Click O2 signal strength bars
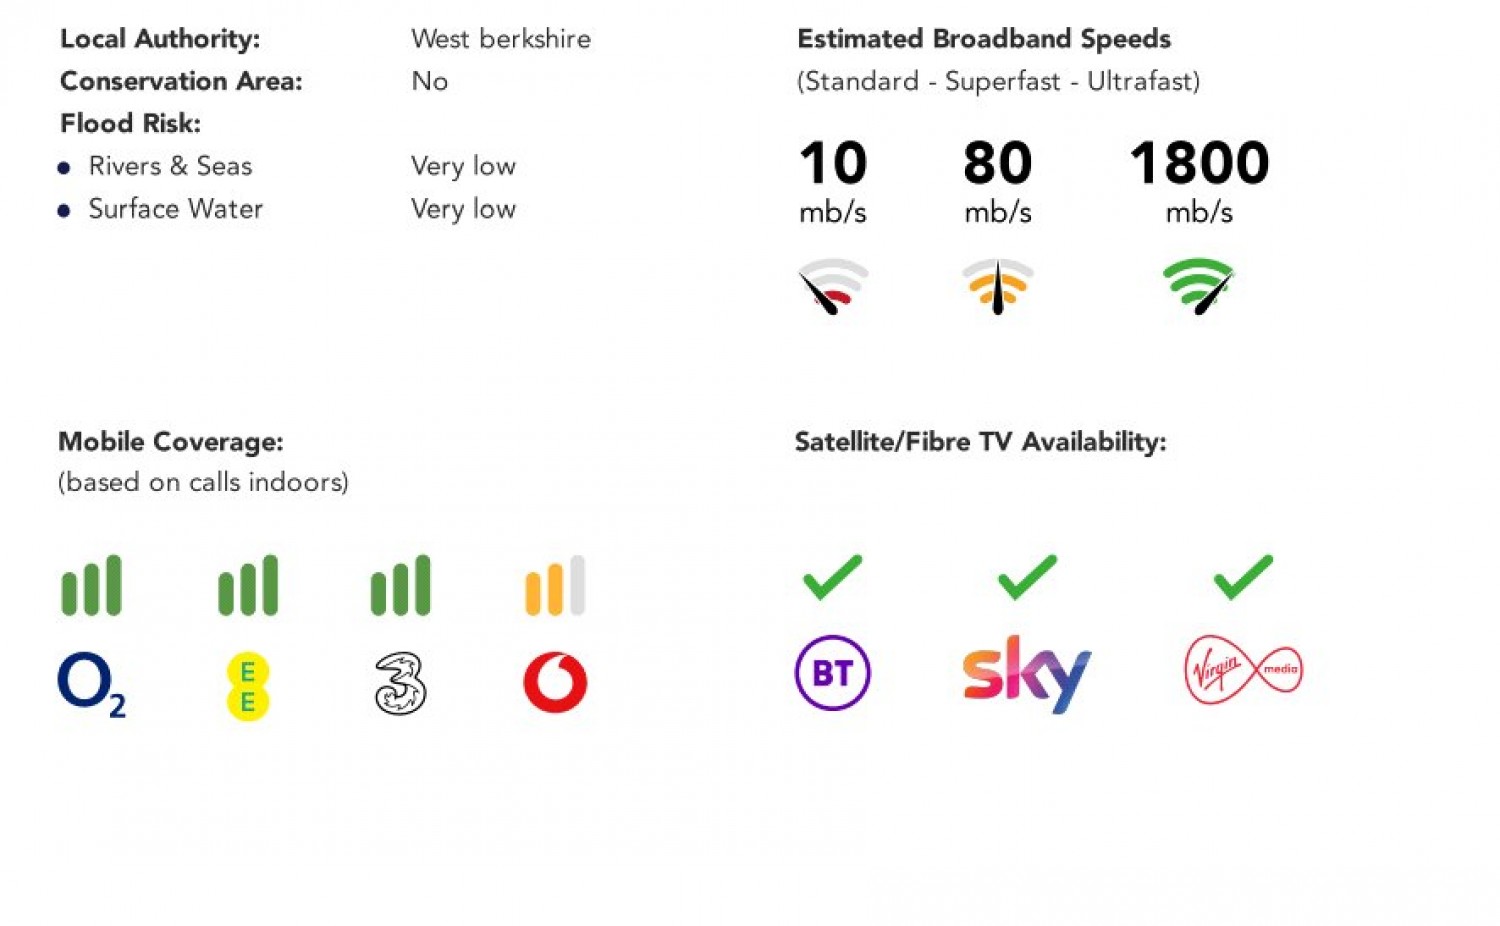The height and width of the screenshot is (926, 1500). (91, 586)
